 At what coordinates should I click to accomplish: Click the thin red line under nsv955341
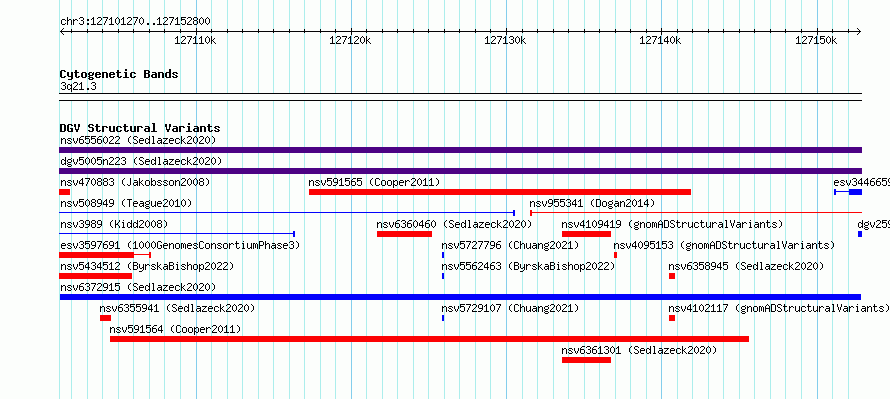click(696, 213)
